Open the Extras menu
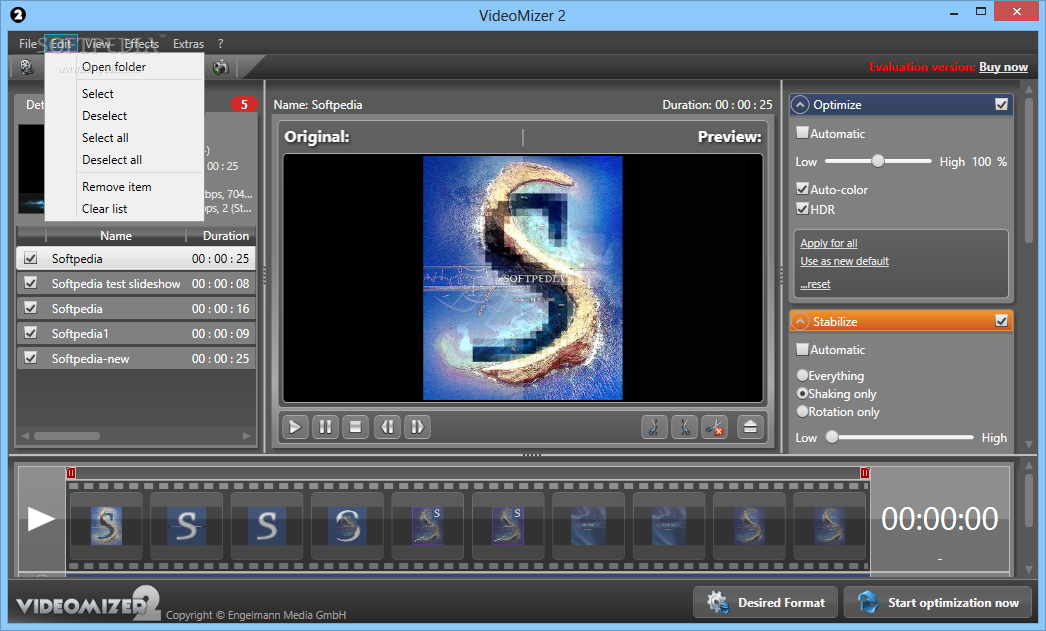1046x631 pixels. [x=188, y=44]
